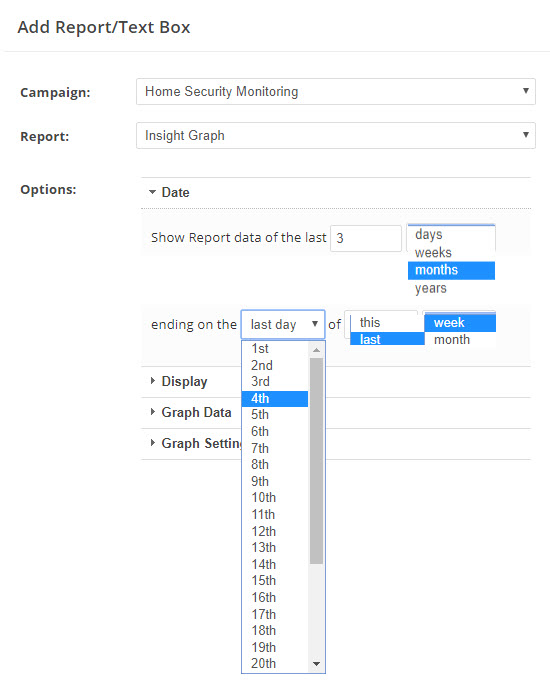This screenshot has width=550, height=682.
Task: Click the day list scrollbar thumb
Action: click(x=317, y=461)
